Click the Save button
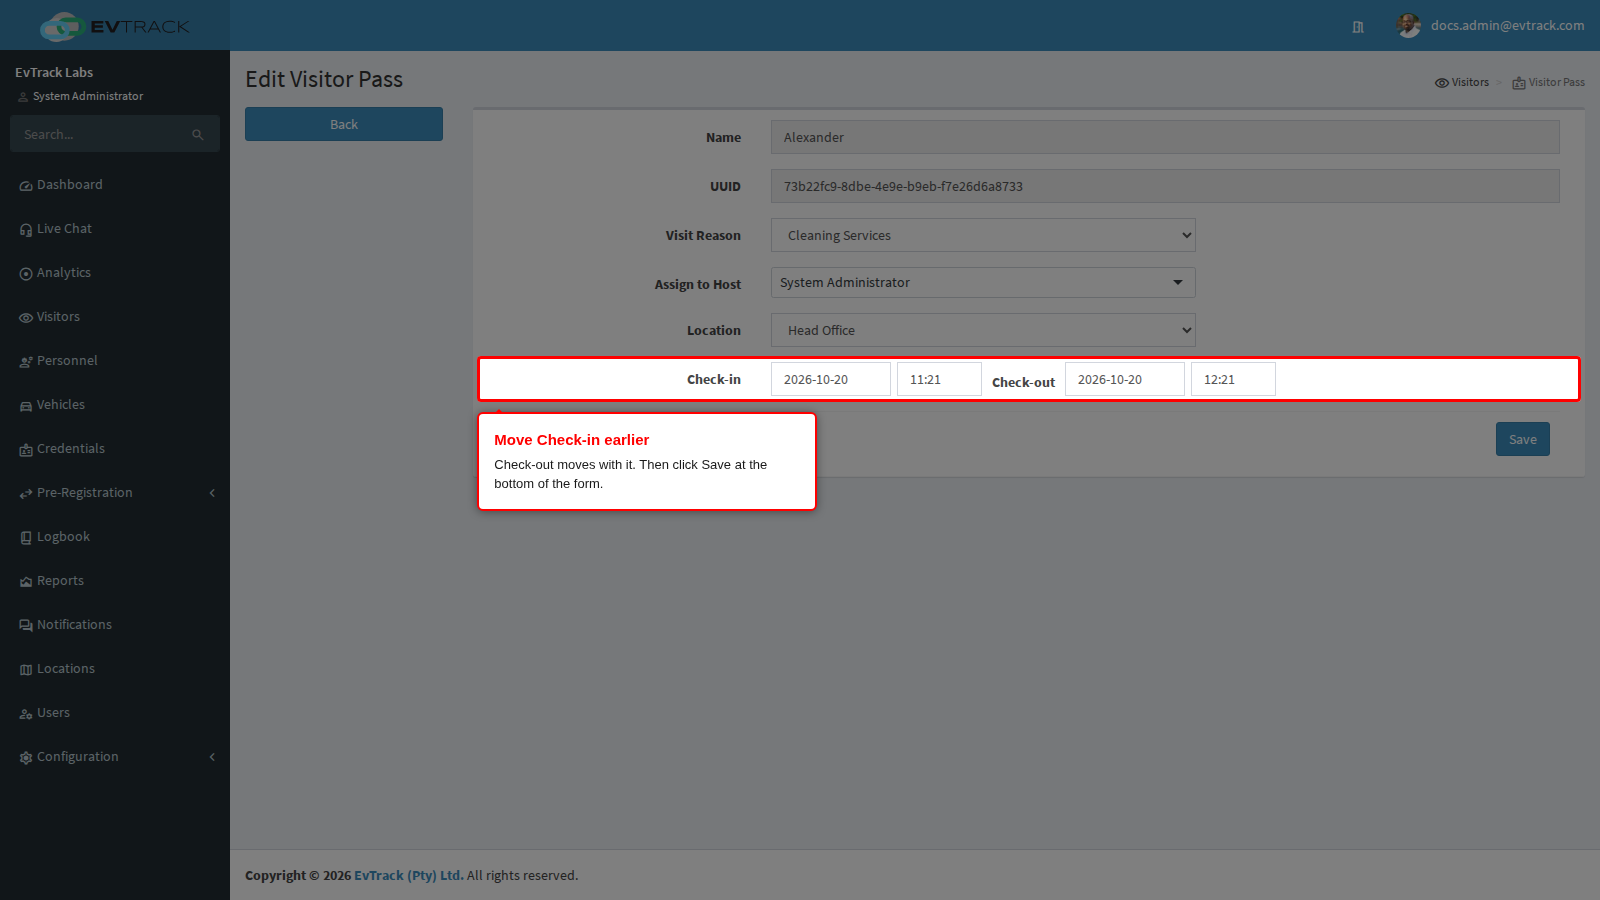Viewport: 1600px width, 900px height. pyautogui.click(x=1523, y=439)
